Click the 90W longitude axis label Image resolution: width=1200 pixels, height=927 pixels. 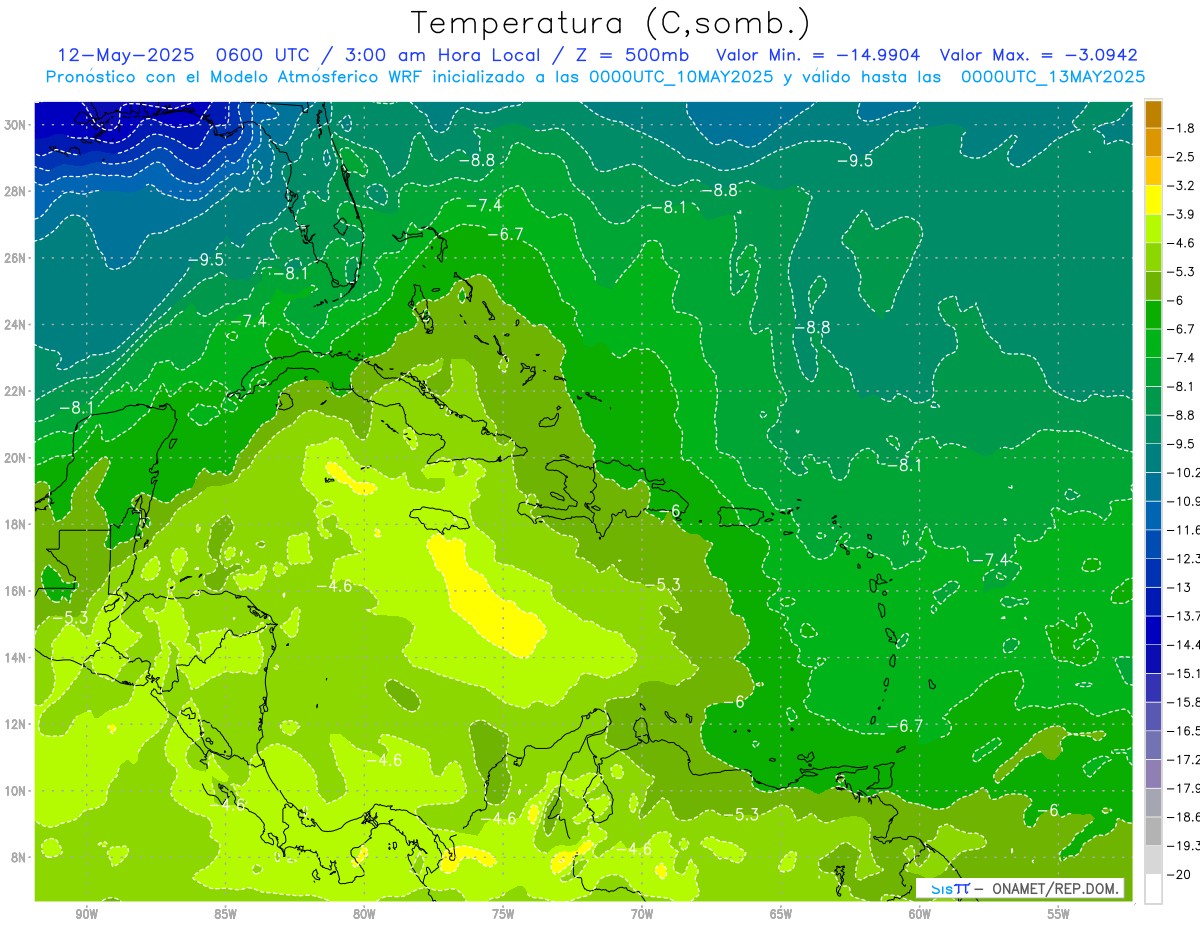click(x=86, y=914)
